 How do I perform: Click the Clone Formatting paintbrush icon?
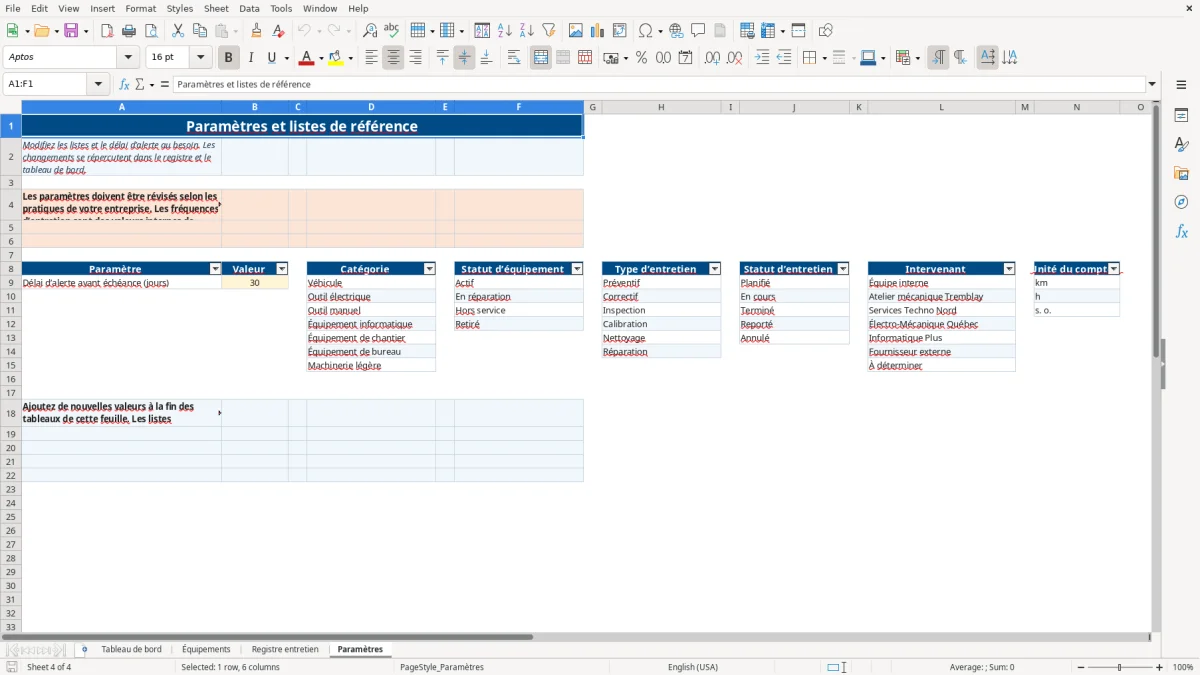[257, 31]
